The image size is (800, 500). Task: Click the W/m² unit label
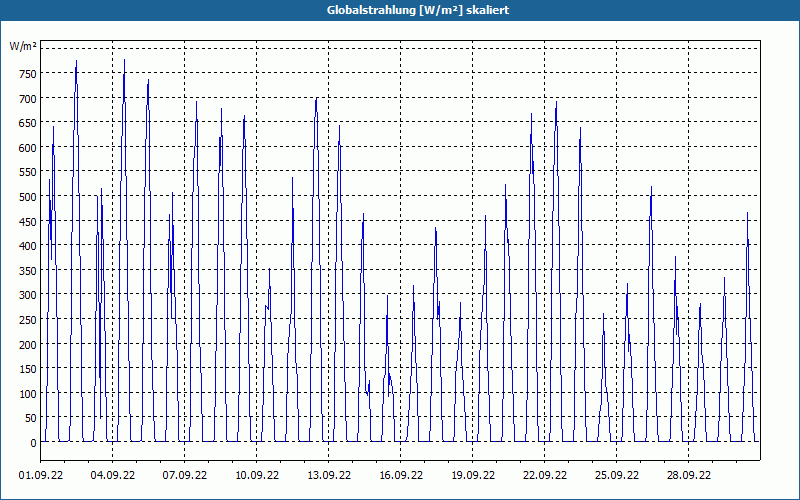coord(23,46)
